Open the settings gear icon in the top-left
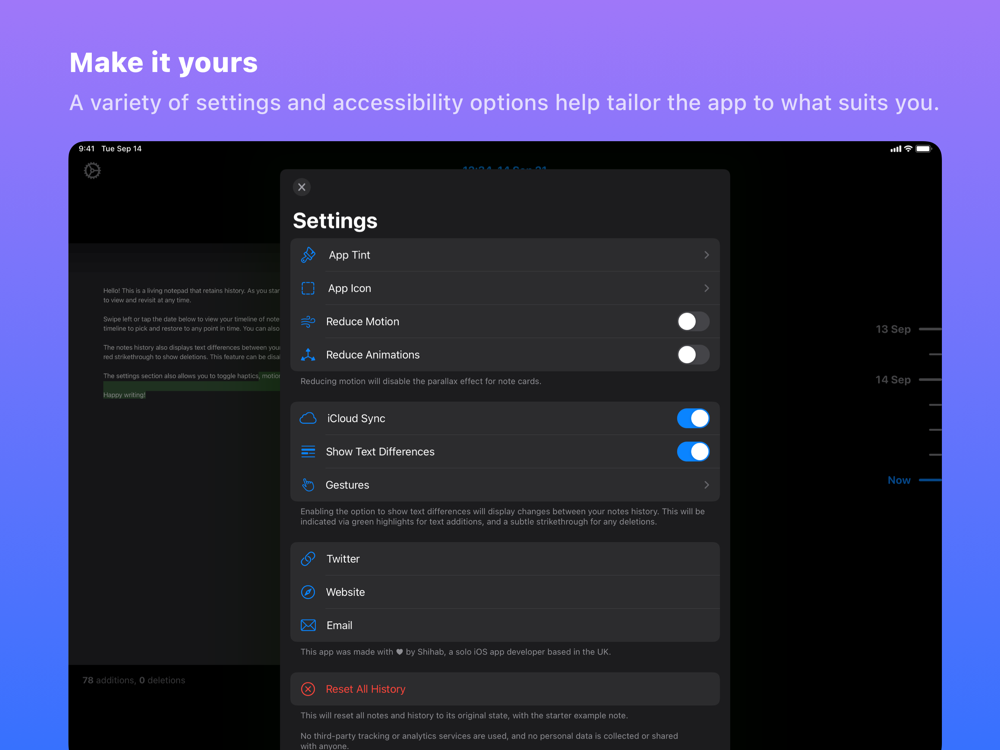This screenshot has width=1000, height=750. tap(92, 170)
